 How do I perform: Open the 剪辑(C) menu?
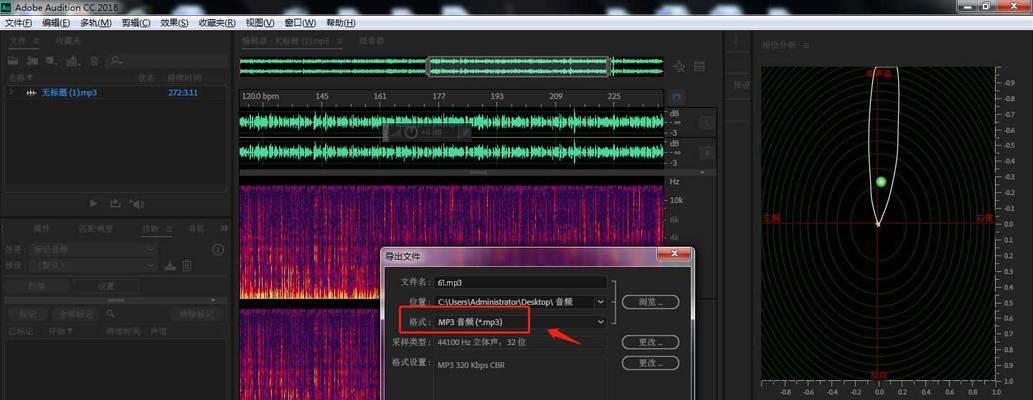point(136,22)
